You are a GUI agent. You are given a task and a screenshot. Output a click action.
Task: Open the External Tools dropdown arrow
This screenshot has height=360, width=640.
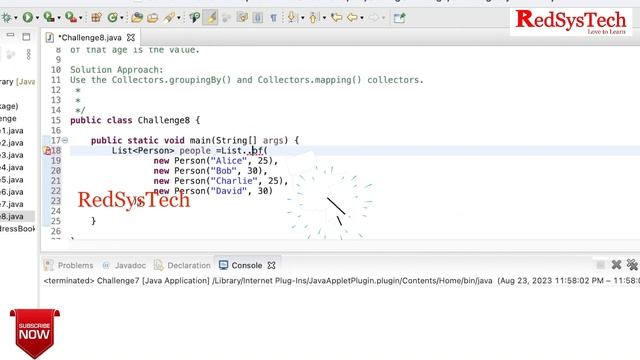[x=80, y=18]
